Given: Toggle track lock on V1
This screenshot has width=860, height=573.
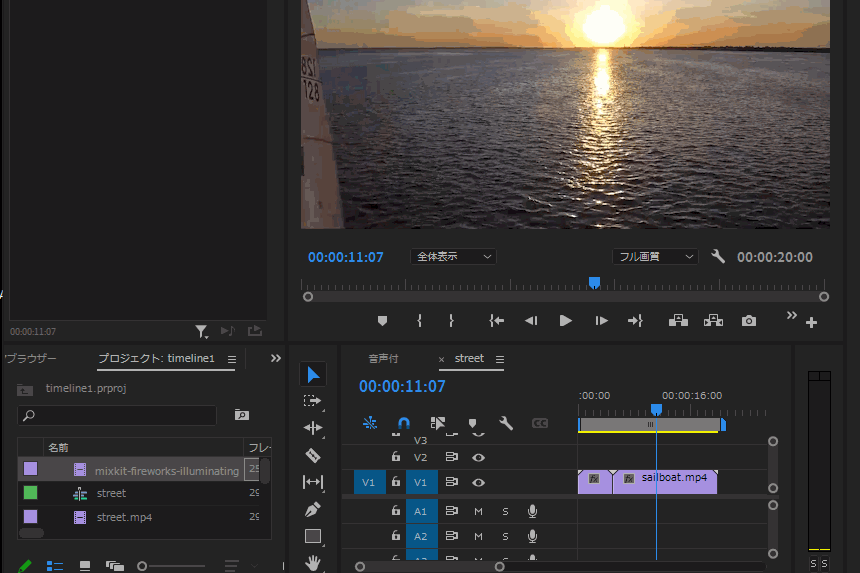Looking at the screenshot, I should pyautogui.click(x=395, y=481).
